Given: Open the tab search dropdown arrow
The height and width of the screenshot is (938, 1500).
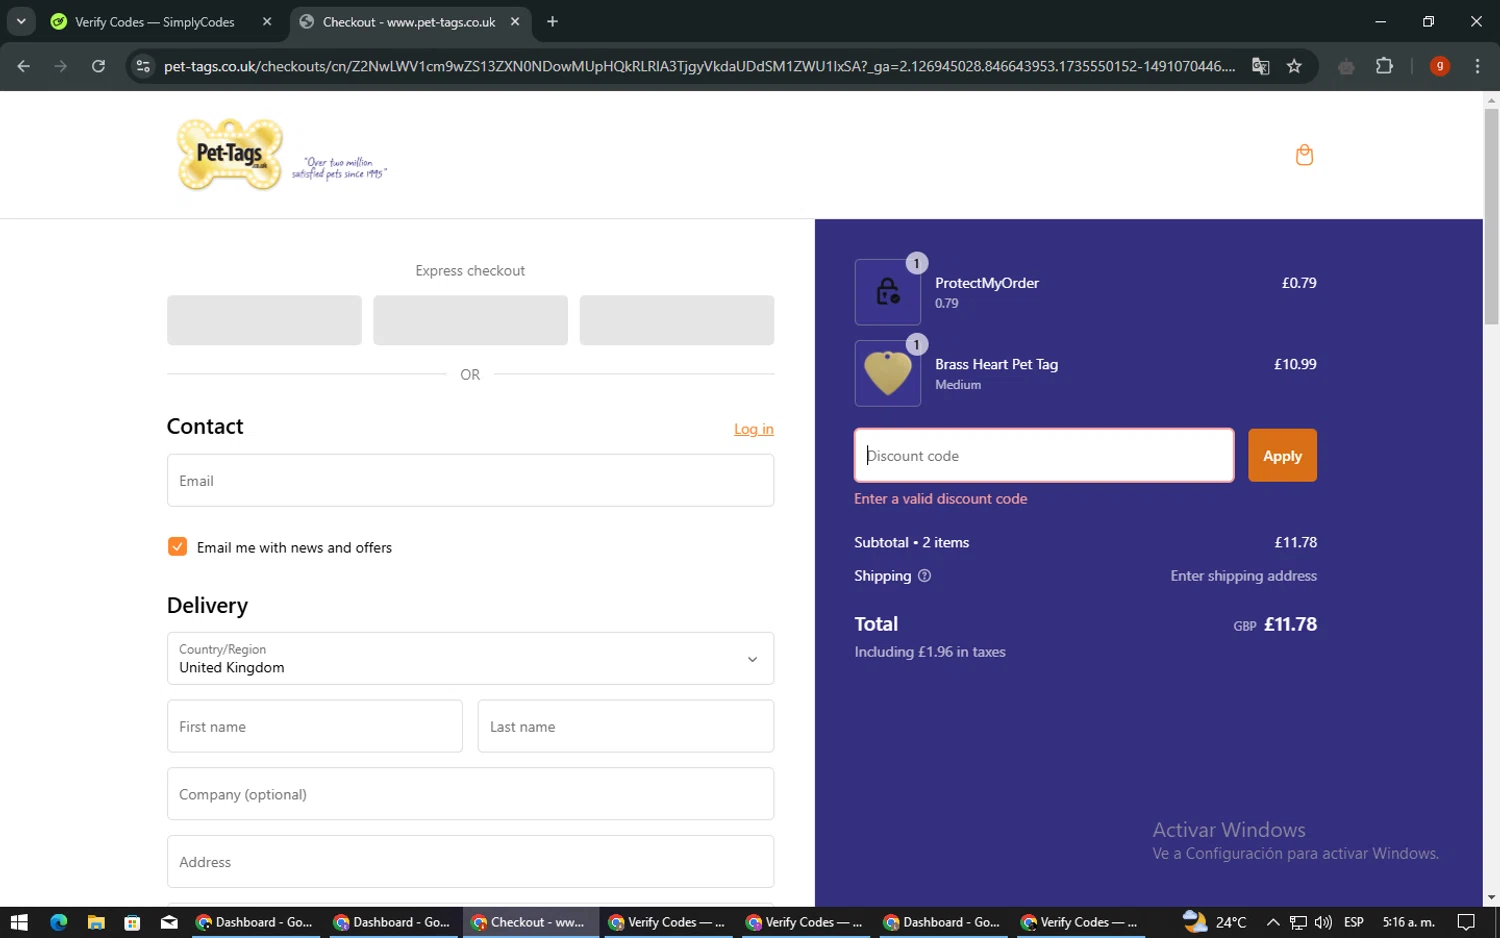Looking at the screenshot, I should [21, 21].
